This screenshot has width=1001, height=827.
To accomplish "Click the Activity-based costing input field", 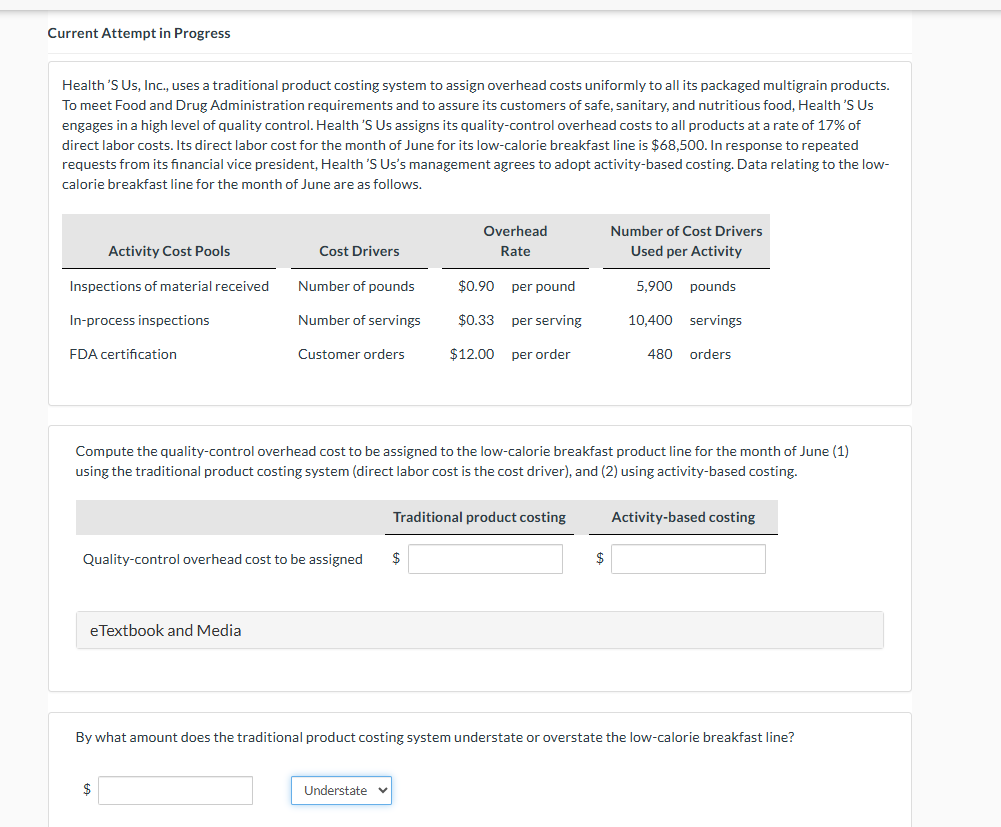I will pos(688,558).
